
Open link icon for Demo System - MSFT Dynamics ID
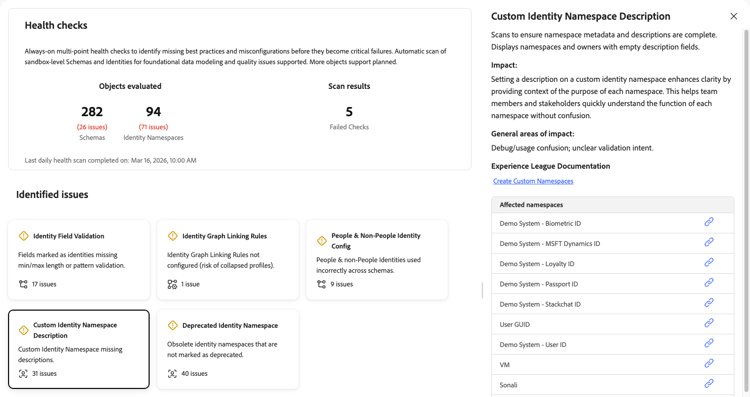(x=709, y=242)
